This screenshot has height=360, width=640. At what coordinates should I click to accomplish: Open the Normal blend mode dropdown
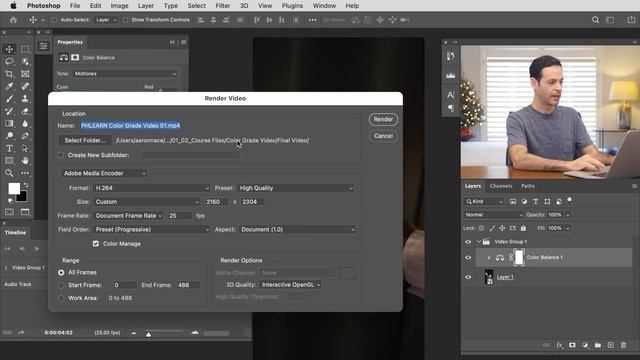[493, 215]
